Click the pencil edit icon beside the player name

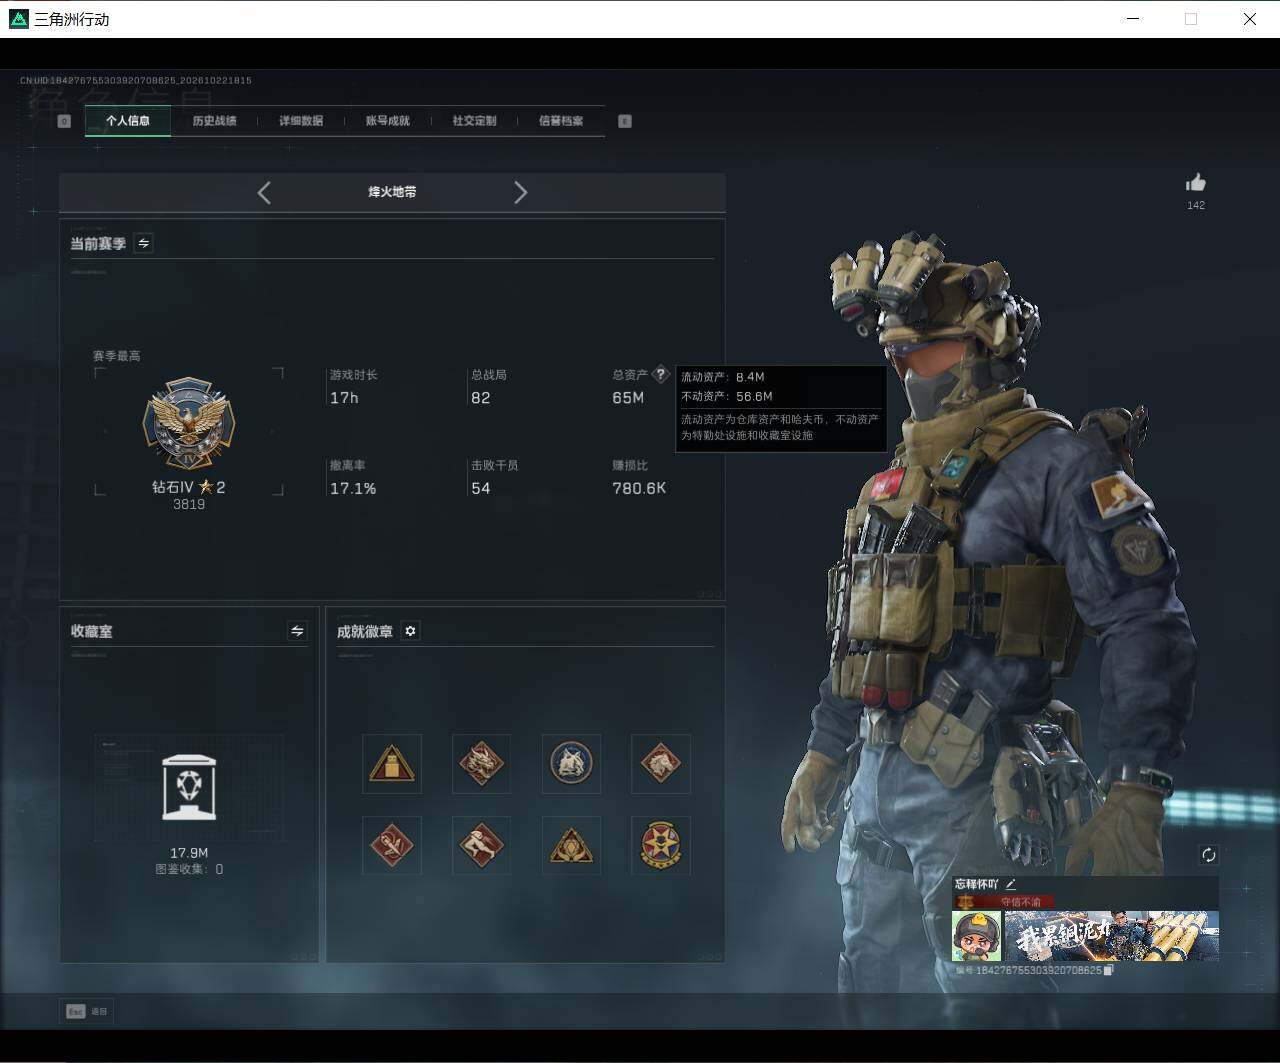1011,884
